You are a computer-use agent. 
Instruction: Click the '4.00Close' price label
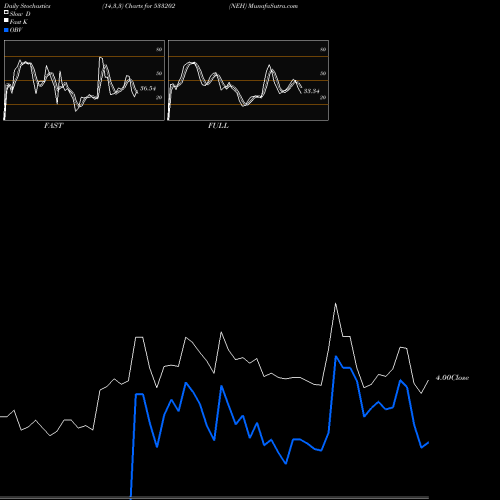[x=452, y=378]
